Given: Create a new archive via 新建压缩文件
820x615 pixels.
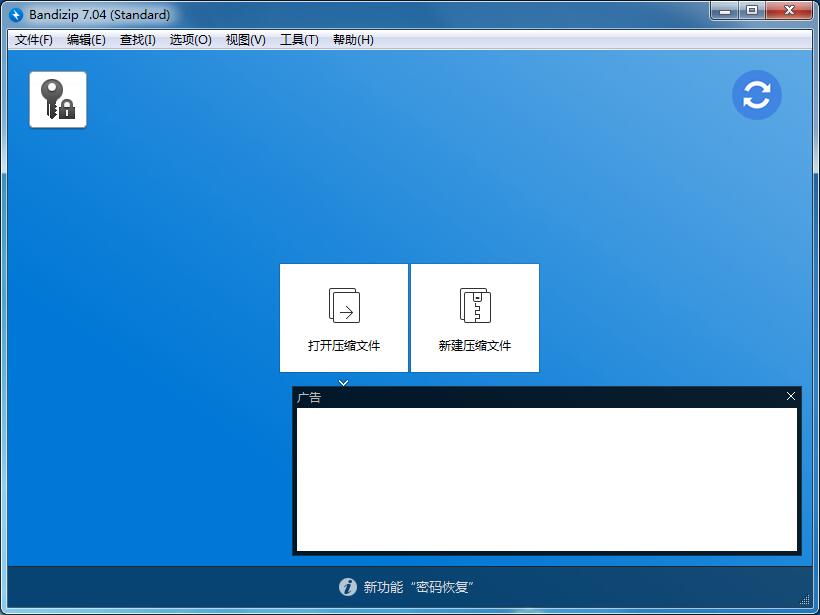Looking at the screenshot, I should point(475,317).
